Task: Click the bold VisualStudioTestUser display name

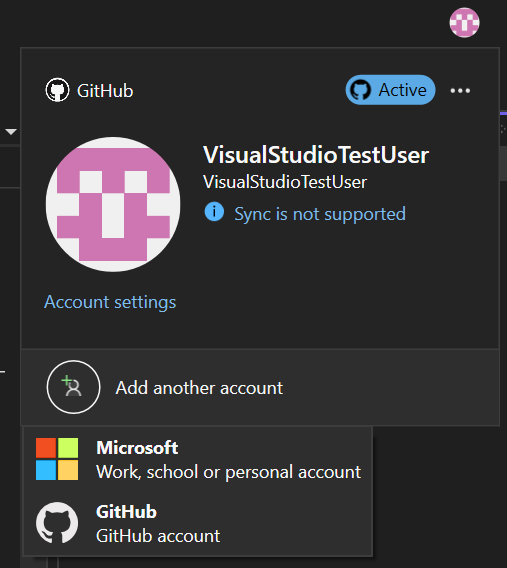Action: point(316,155)
